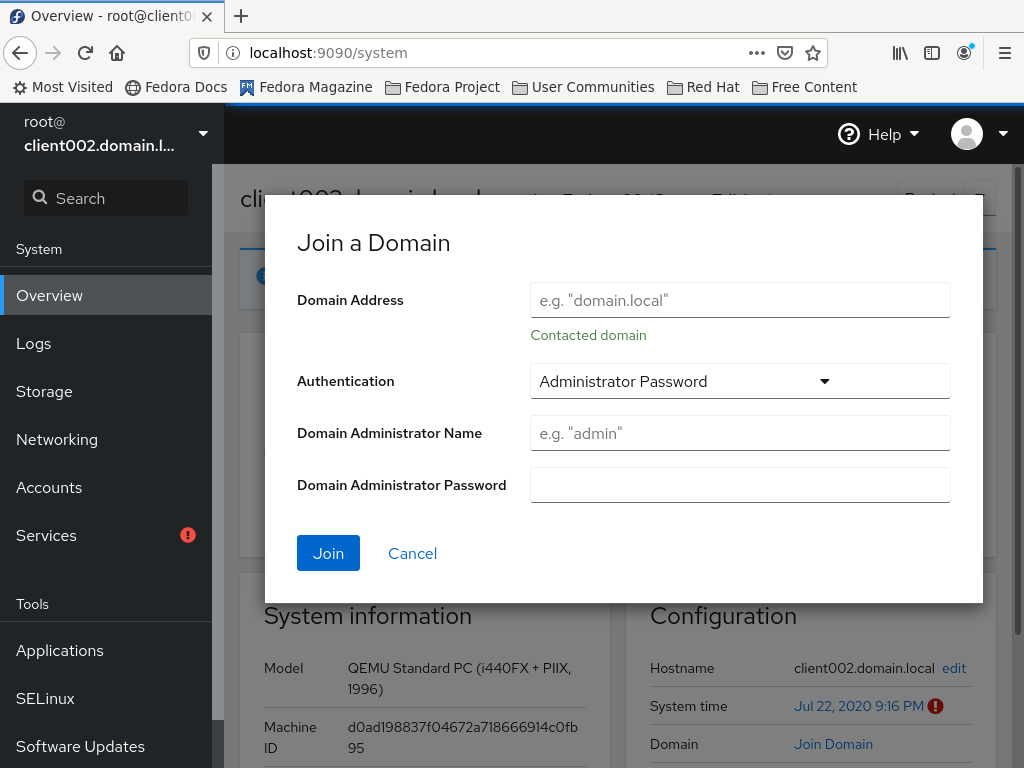The image size is (1024, 768).
Task: Click the Domain Administrator Name field
Action: tap(740, 433)
